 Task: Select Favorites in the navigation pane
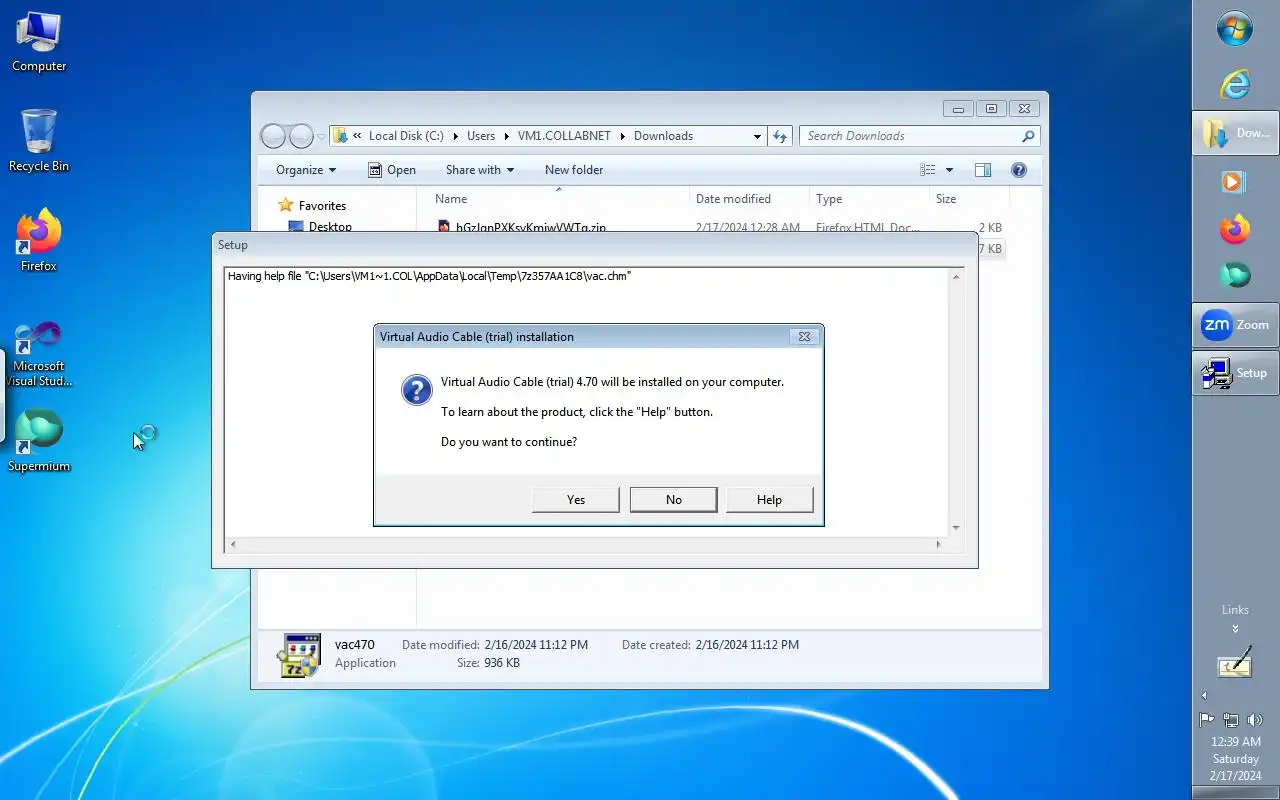322,206
